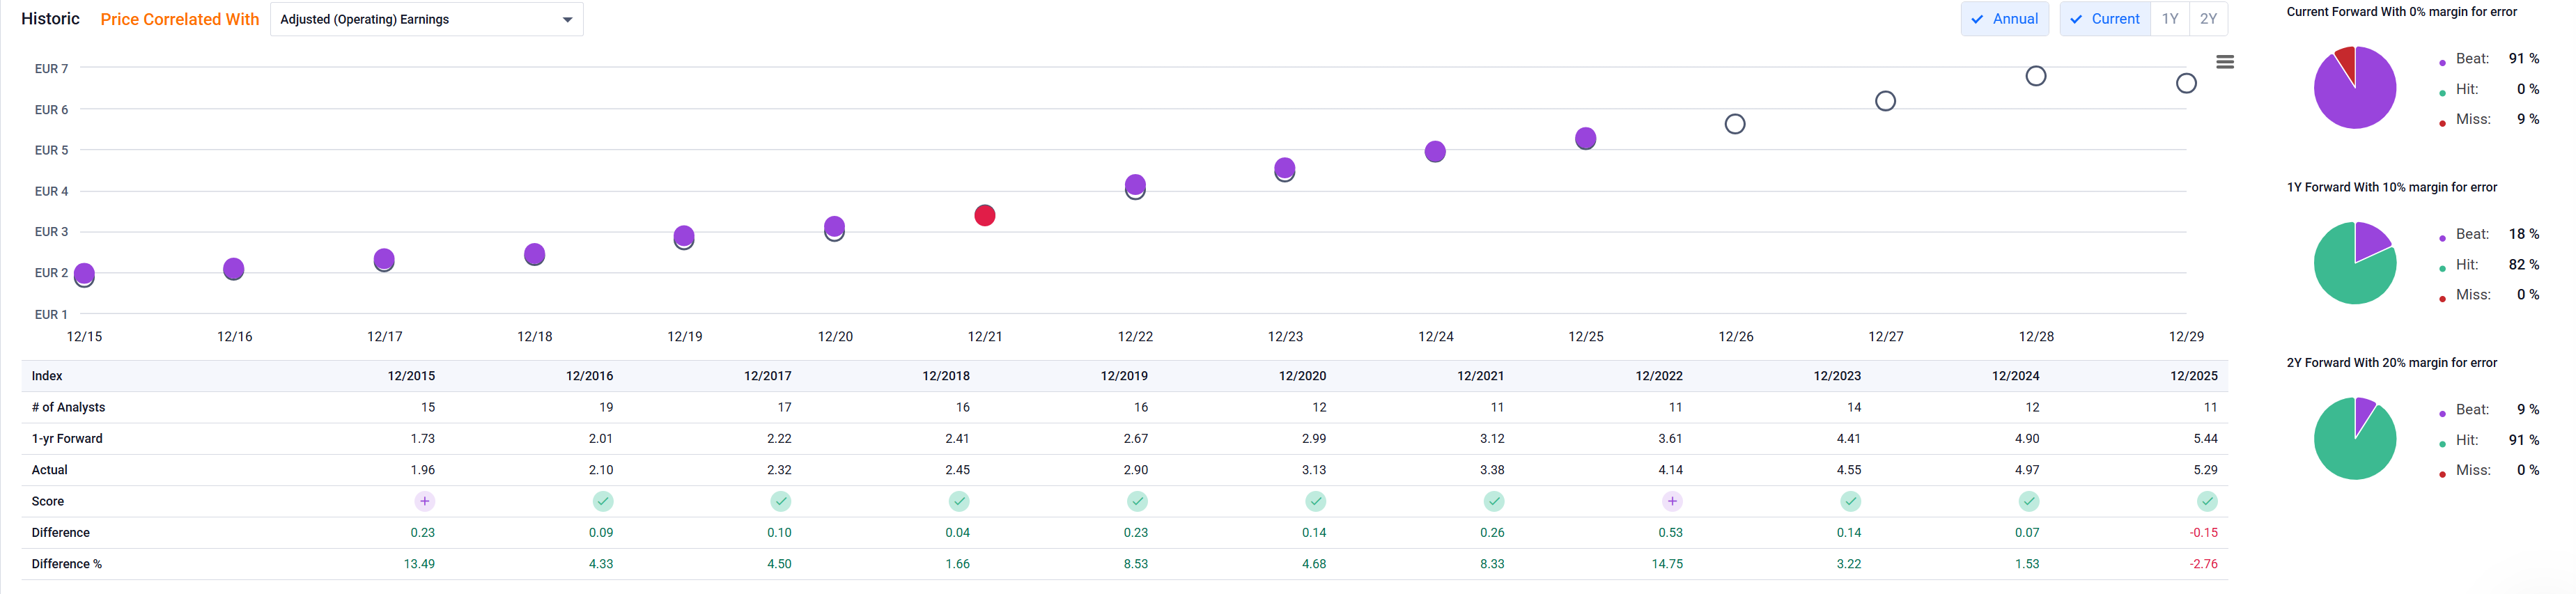Screen dimensions: 2576x594
Task: Select the hollow estimate point at 12/29
Action: click(x=2187, y=83)
